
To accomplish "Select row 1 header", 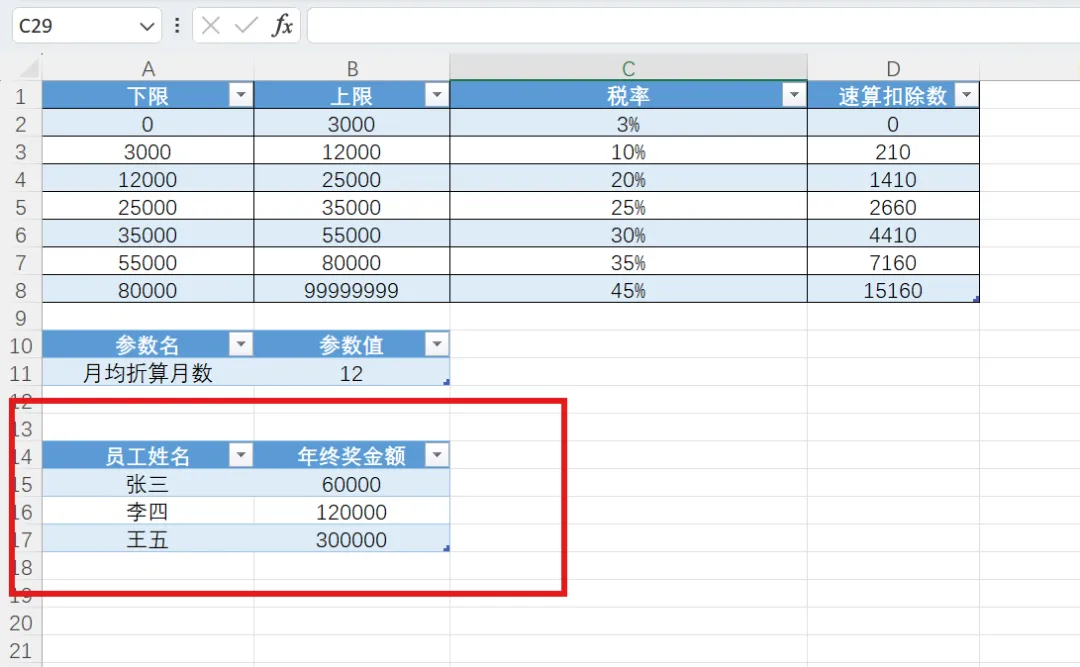I will 21,96.
